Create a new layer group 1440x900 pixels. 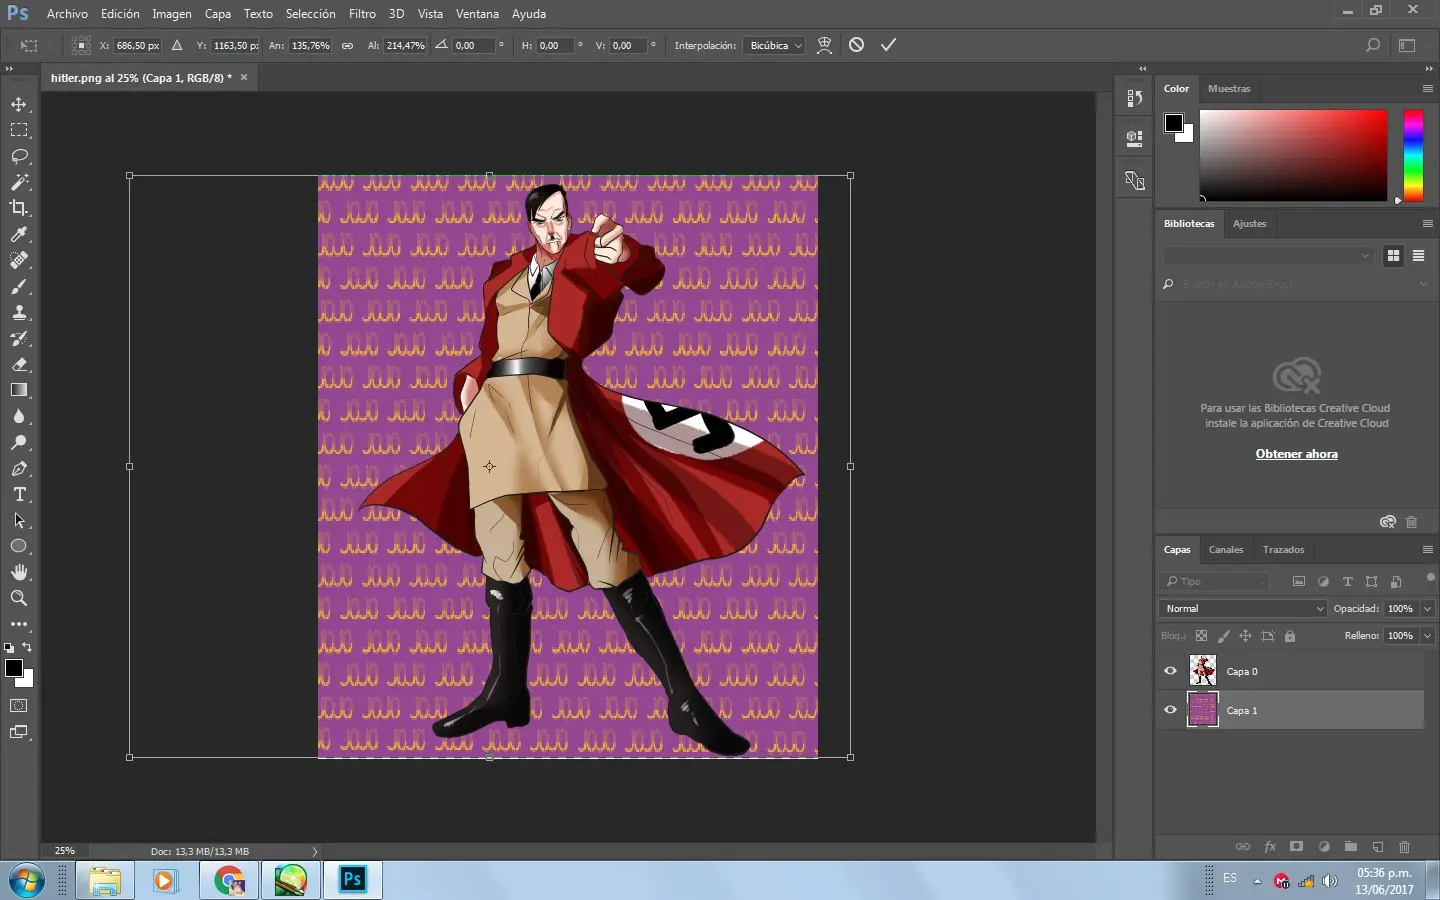(x=1351, y=847)
